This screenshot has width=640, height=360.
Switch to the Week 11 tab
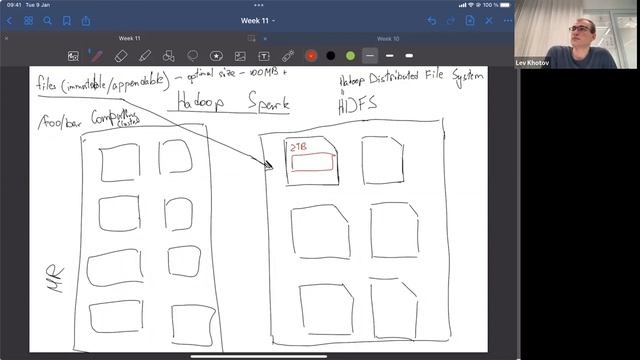click(129, 38)
